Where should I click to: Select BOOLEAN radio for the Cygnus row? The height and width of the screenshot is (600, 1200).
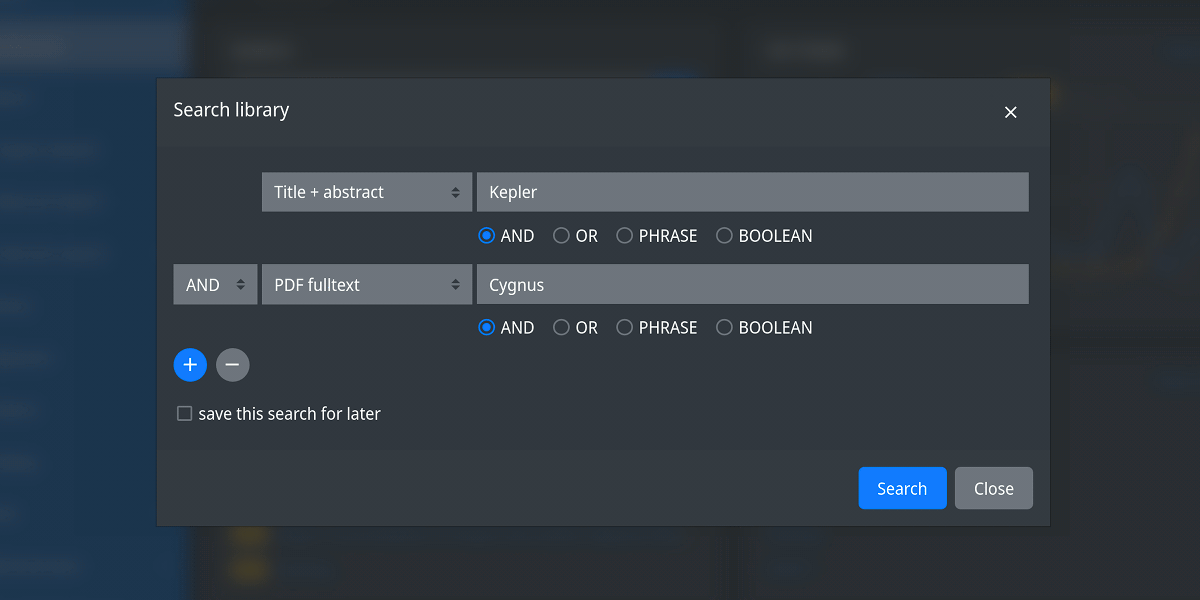point(725,327)
